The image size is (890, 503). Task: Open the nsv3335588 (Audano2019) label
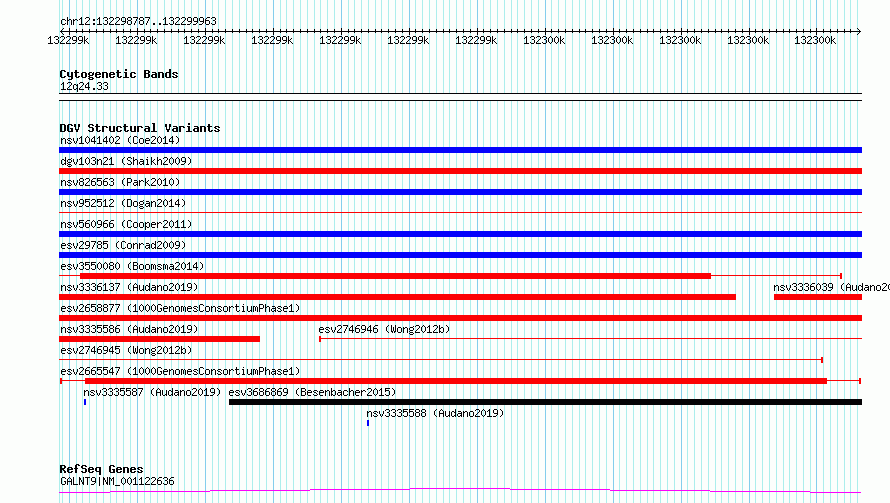(x=435, y=413)
